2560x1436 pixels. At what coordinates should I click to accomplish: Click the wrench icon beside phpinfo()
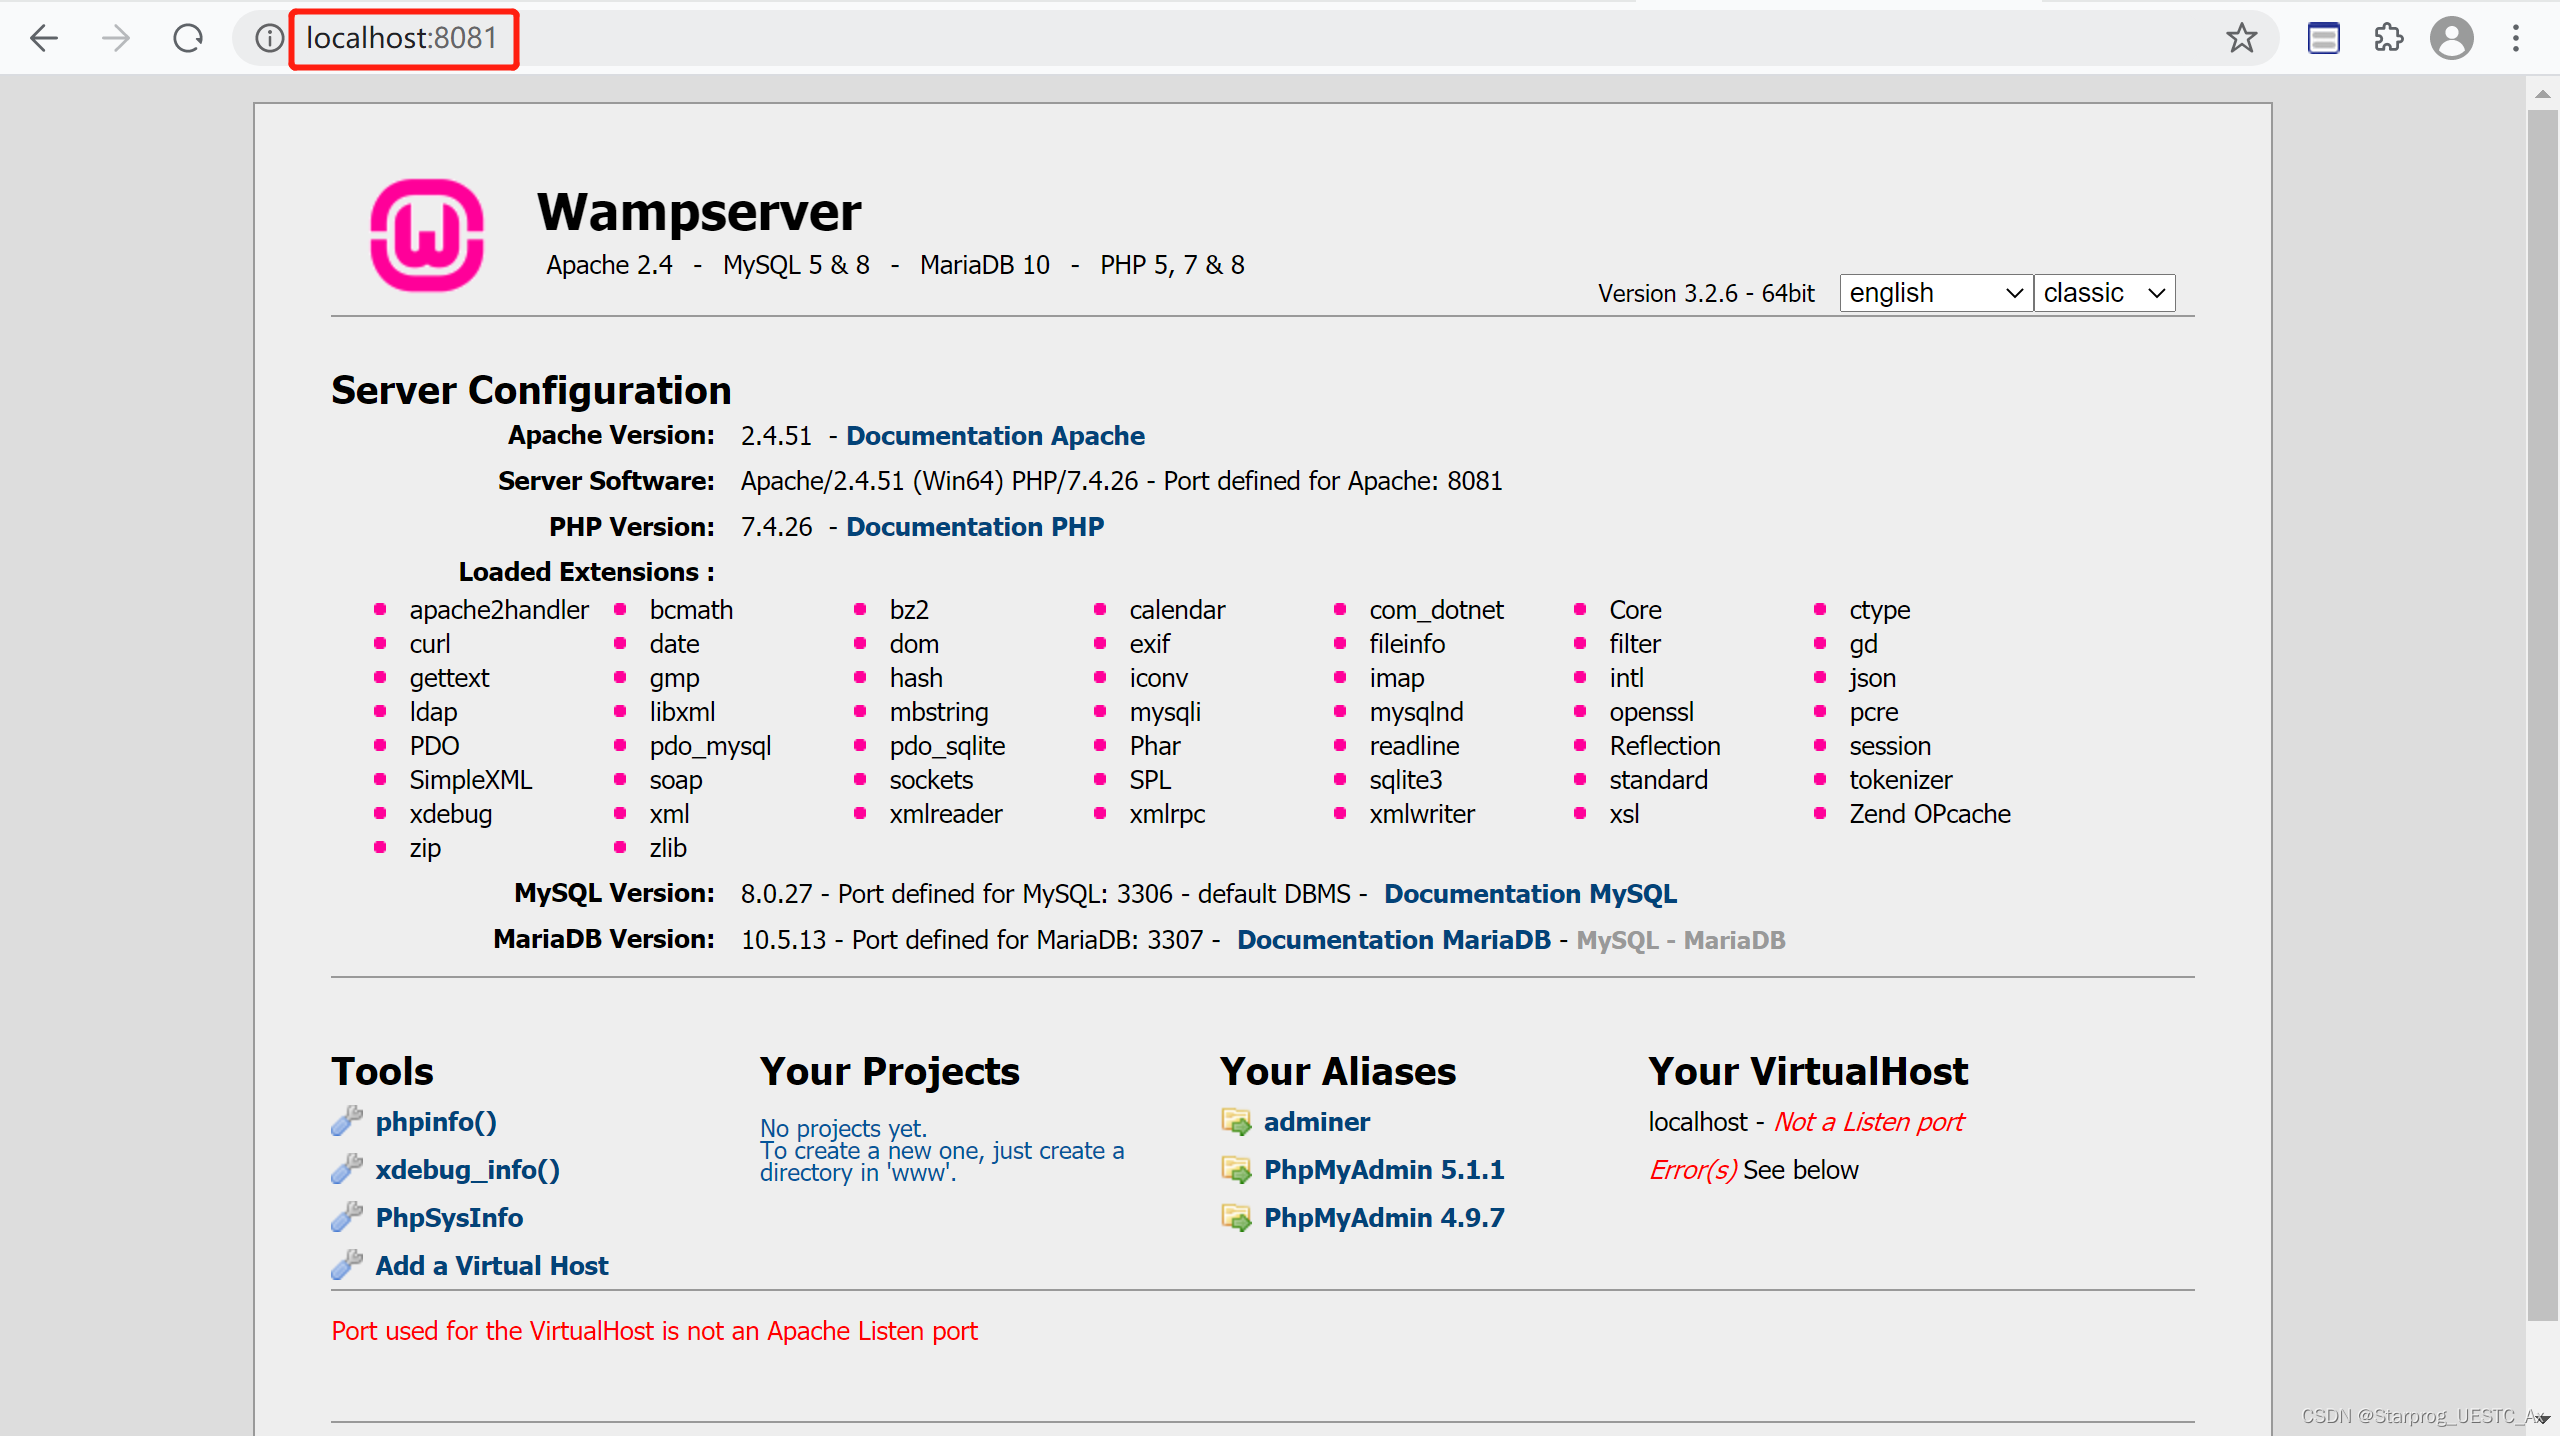pyautogui.click(x=347, y=1121)
